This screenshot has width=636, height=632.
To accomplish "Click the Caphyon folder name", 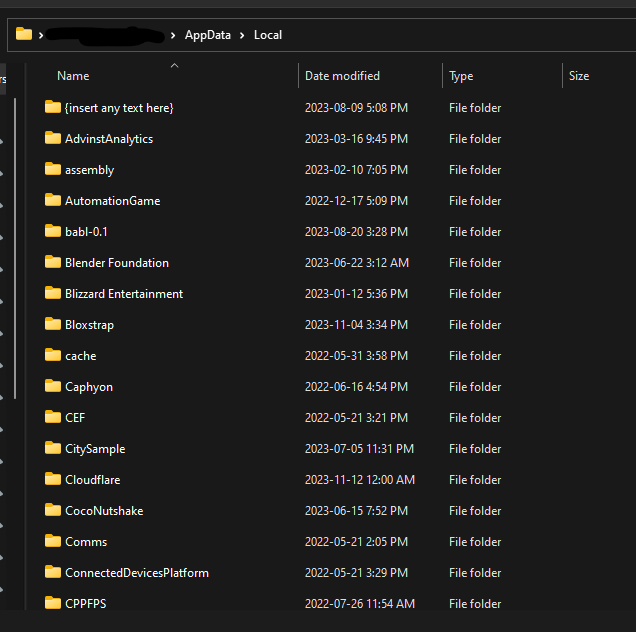I will point(89,387).
